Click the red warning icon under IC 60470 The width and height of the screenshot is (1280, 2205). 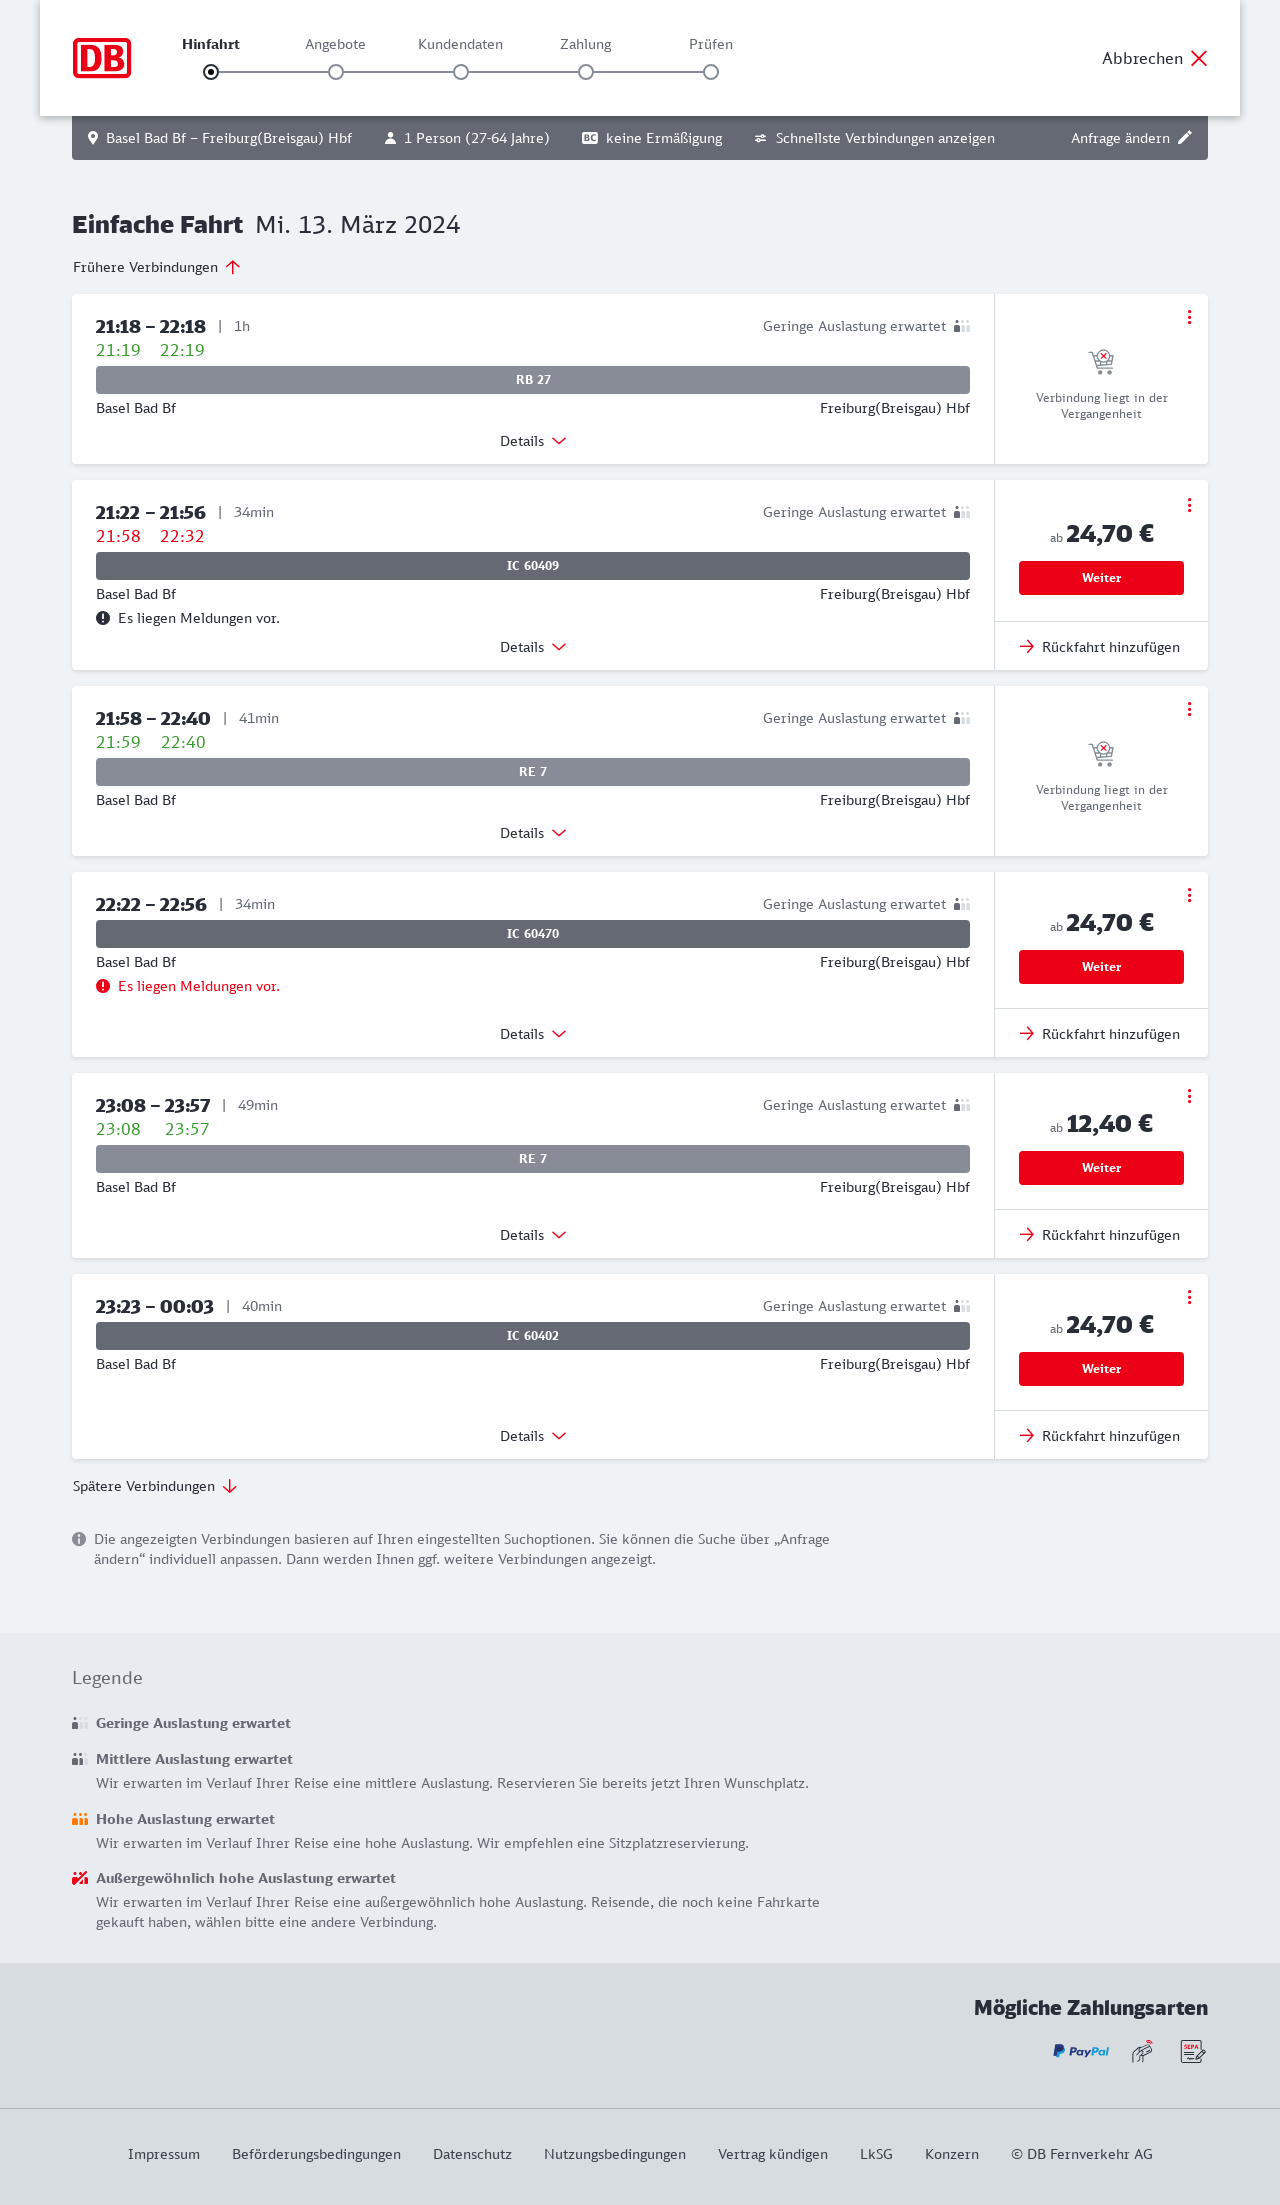tap(103, 986)
